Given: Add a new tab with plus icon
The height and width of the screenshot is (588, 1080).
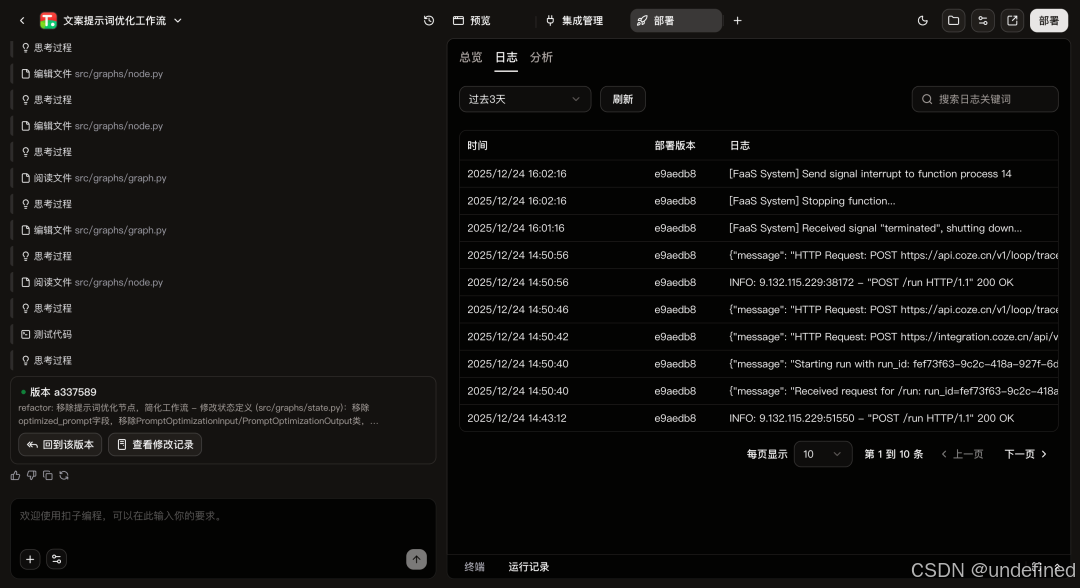Looking at the screenshot, I should tap(737, 21).
